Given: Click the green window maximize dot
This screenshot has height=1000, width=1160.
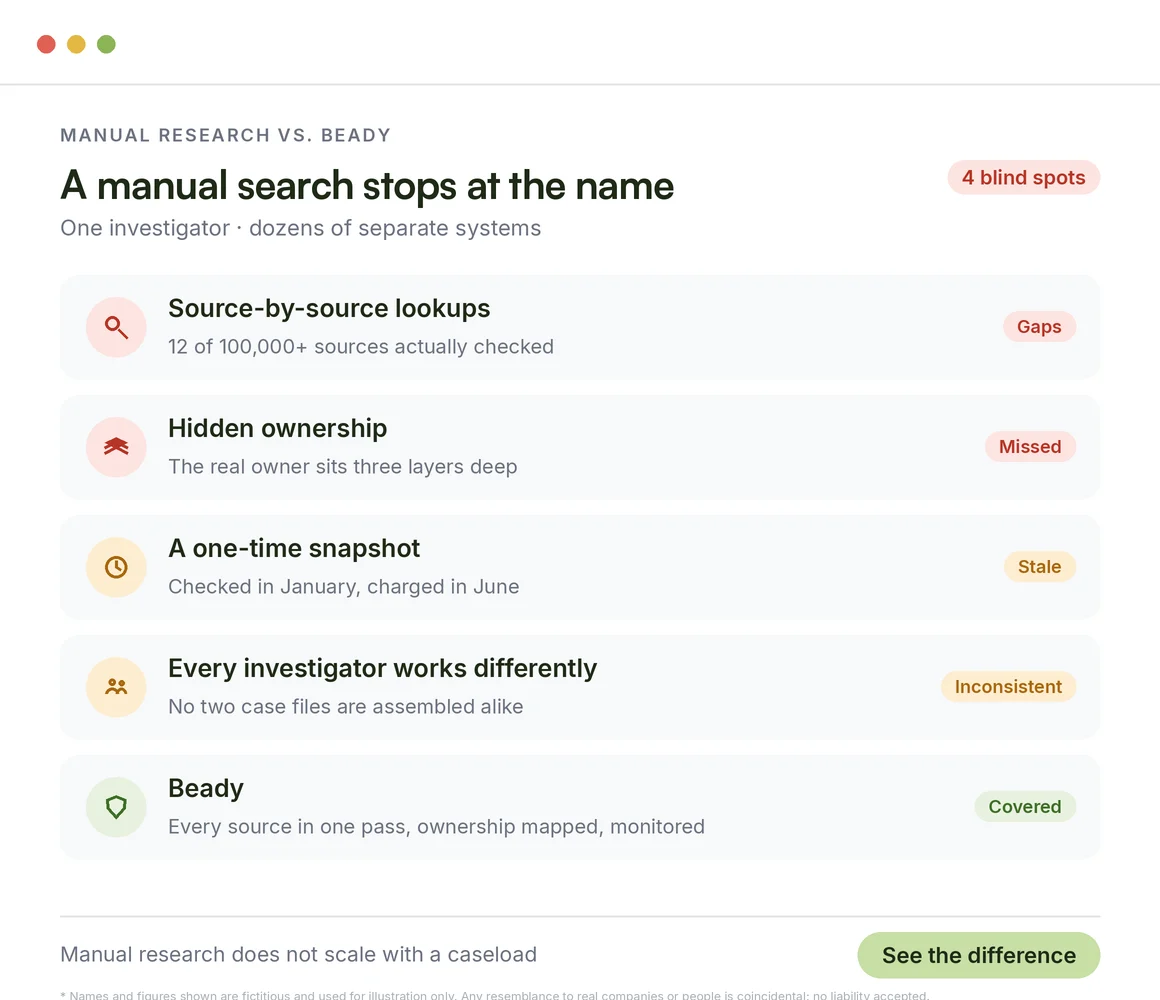Looking at the screenshot, I should coord(107,44).
